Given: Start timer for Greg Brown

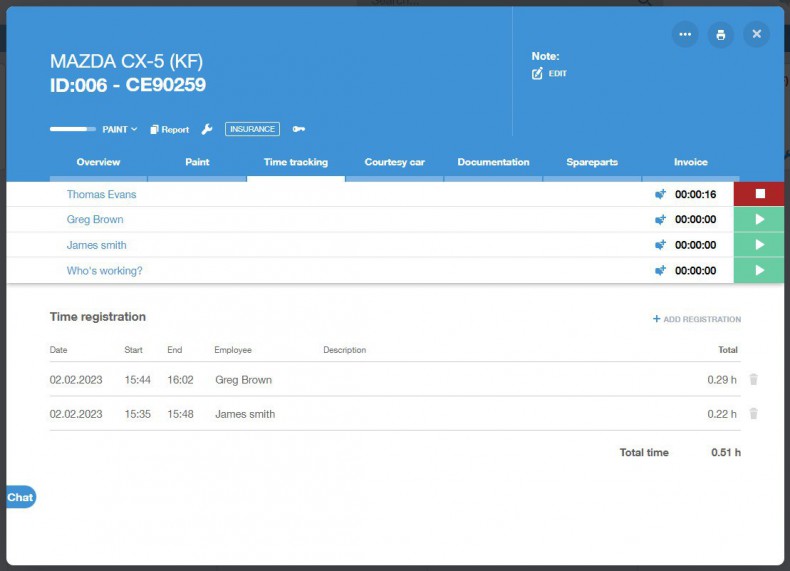Looking at the screenshot, I should coord(759,219).
